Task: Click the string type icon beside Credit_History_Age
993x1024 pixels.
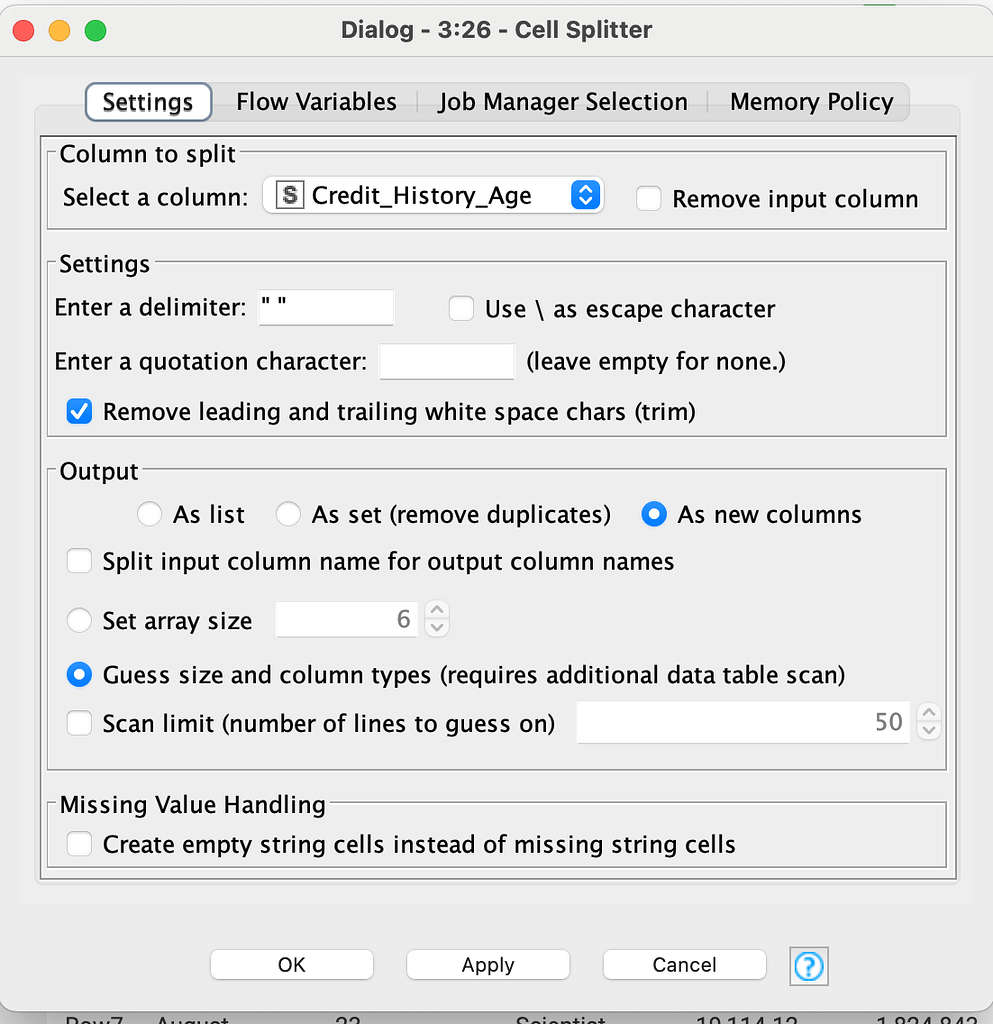Action: click(x=288, y=195)
